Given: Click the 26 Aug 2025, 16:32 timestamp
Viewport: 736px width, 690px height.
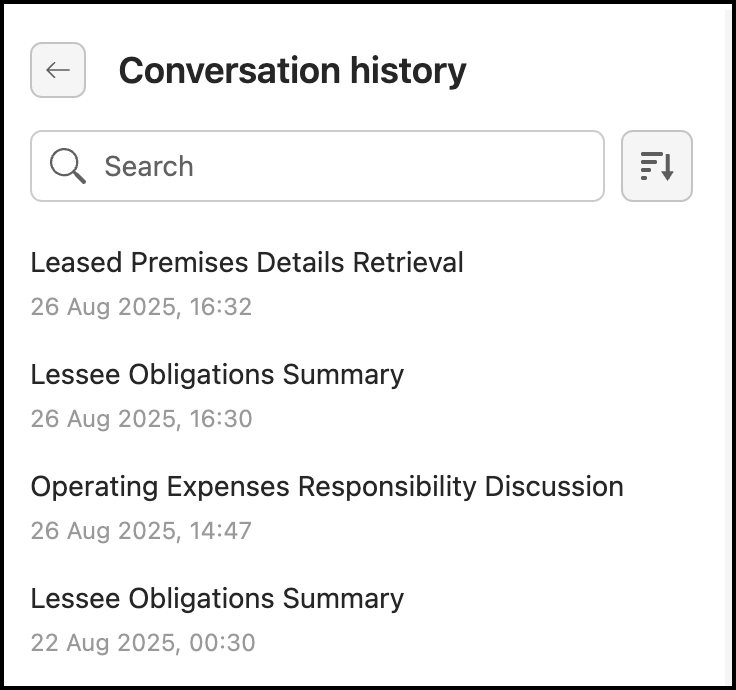Looking at the screenshot, I should tap(141, 306).
